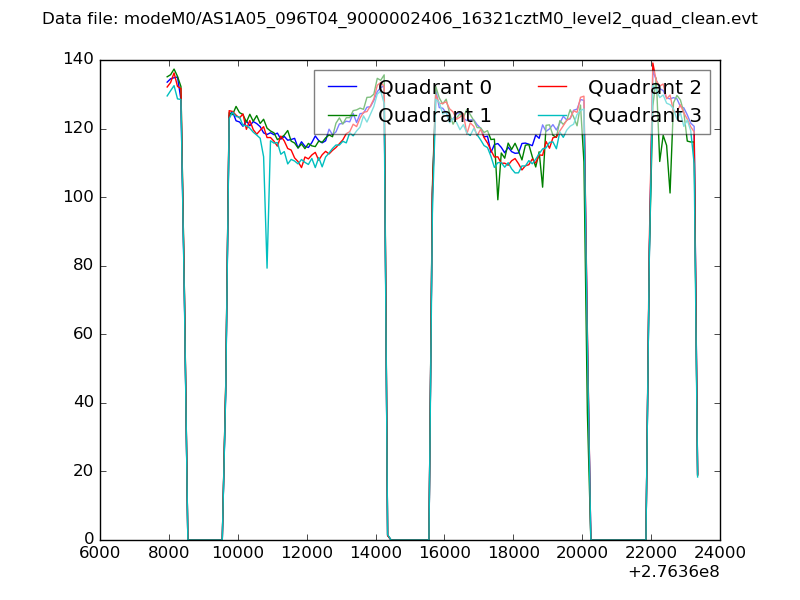Click the plot title with the data file name

tap(400, 19)
